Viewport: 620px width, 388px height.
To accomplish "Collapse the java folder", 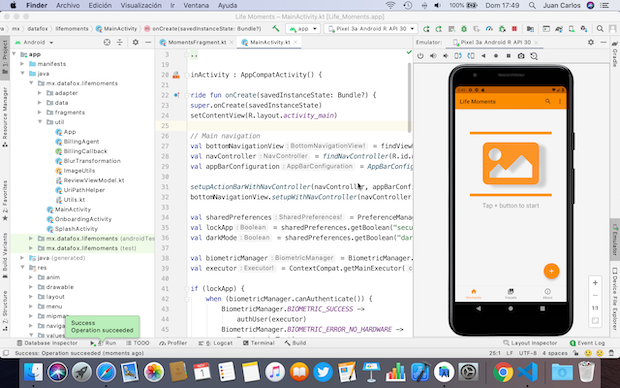I will click(22, 74).
